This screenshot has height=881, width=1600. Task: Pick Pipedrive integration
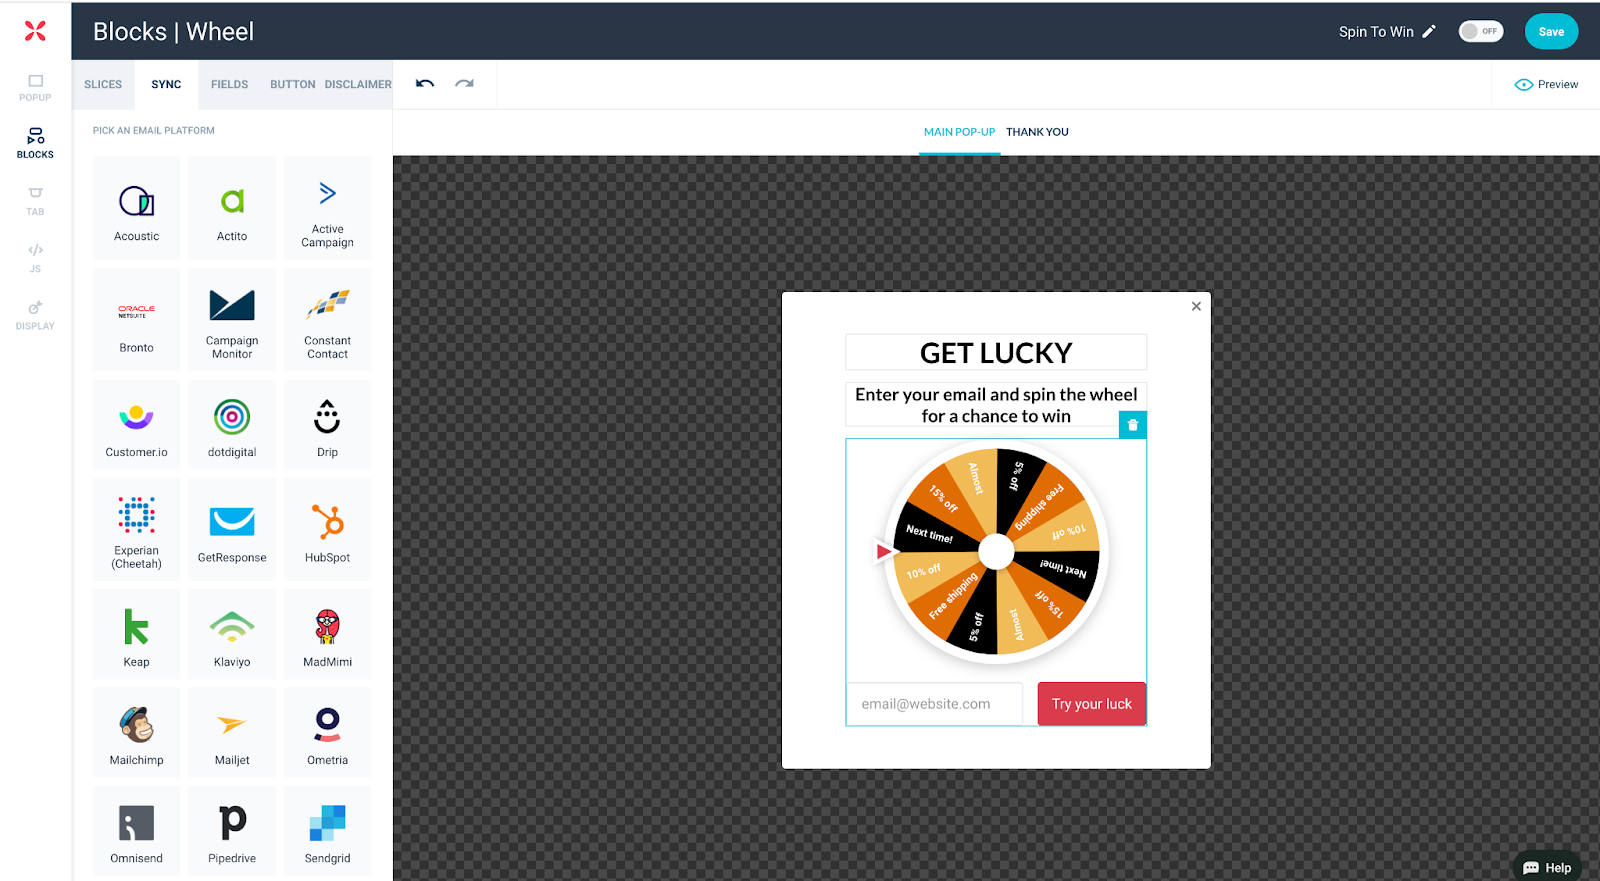coord(232,830)
